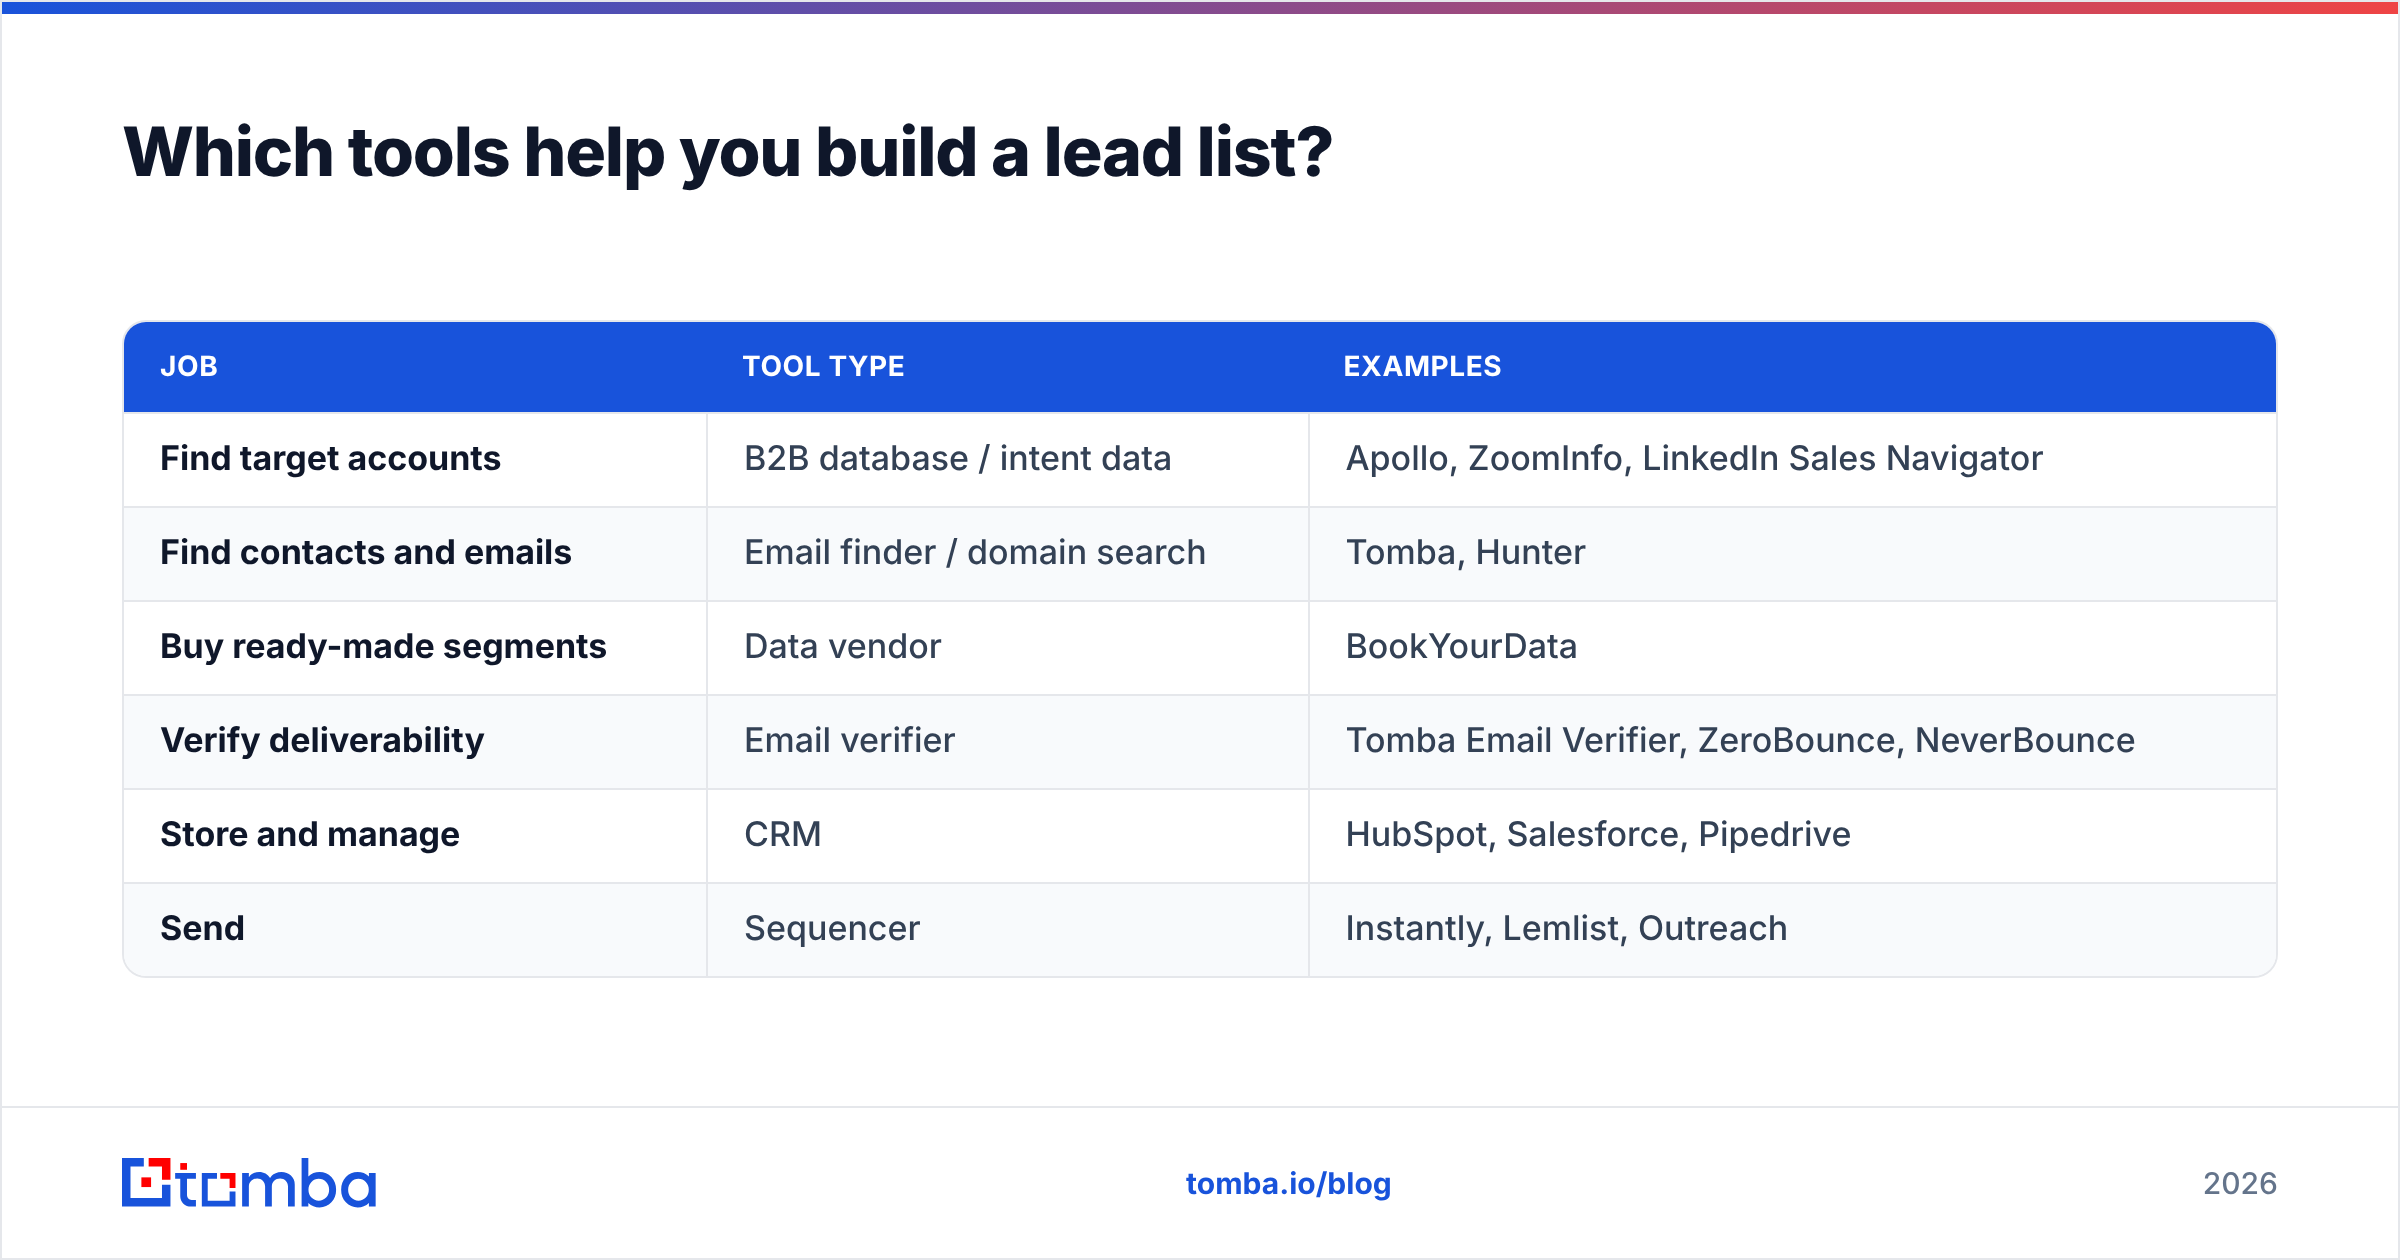Click the 'Send' row label
2400x1260 pixels.
coord(202,929)
